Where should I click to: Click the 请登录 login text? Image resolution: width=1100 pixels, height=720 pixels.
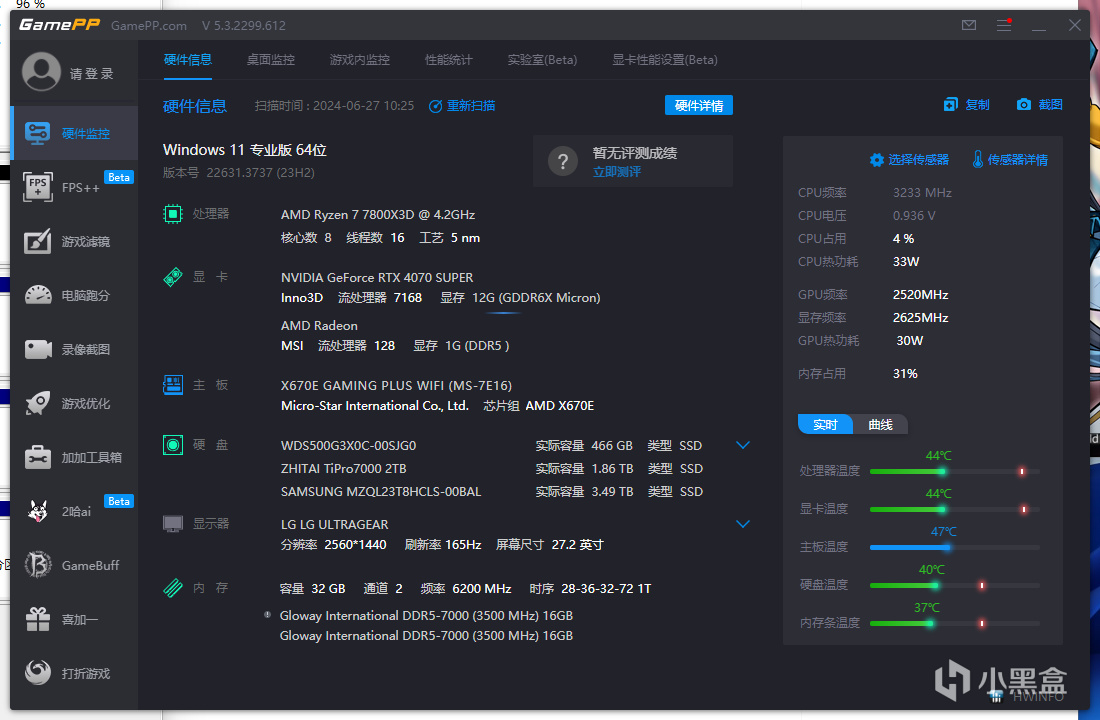pyautogui.click(x=92, y=74)
